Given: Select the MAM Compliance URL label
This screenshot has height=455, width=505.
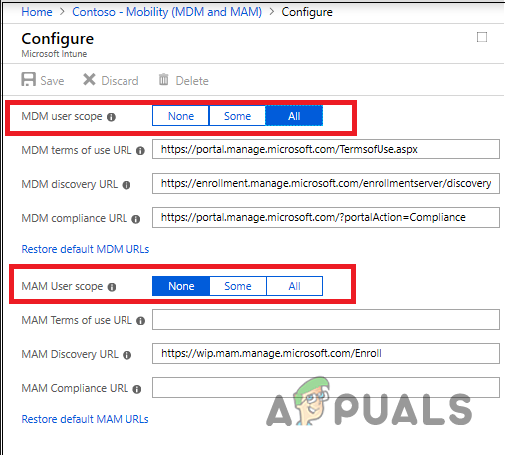Looking at the screenshot, I should point(75,388).
